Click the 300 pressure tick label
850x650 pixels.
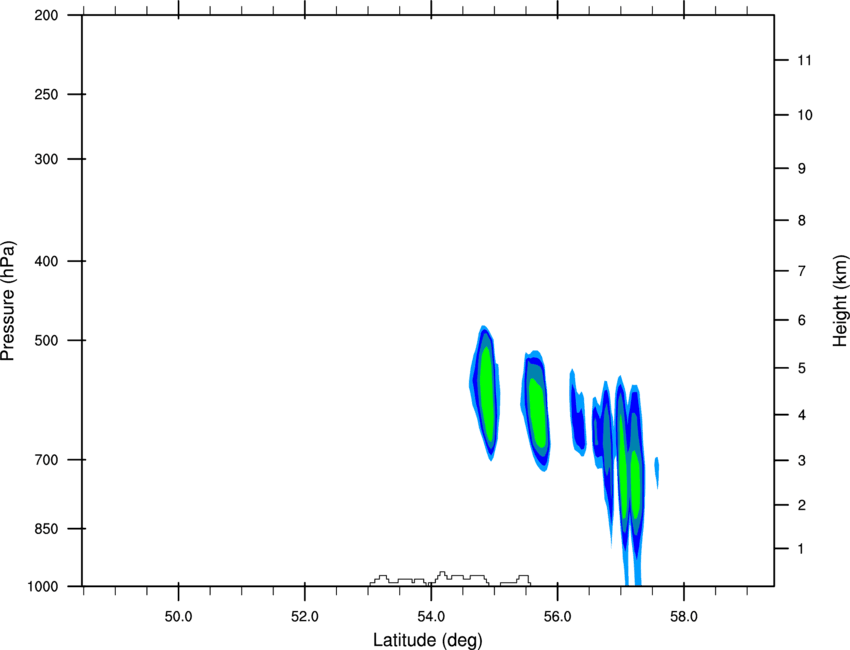(x=46, y=159)
